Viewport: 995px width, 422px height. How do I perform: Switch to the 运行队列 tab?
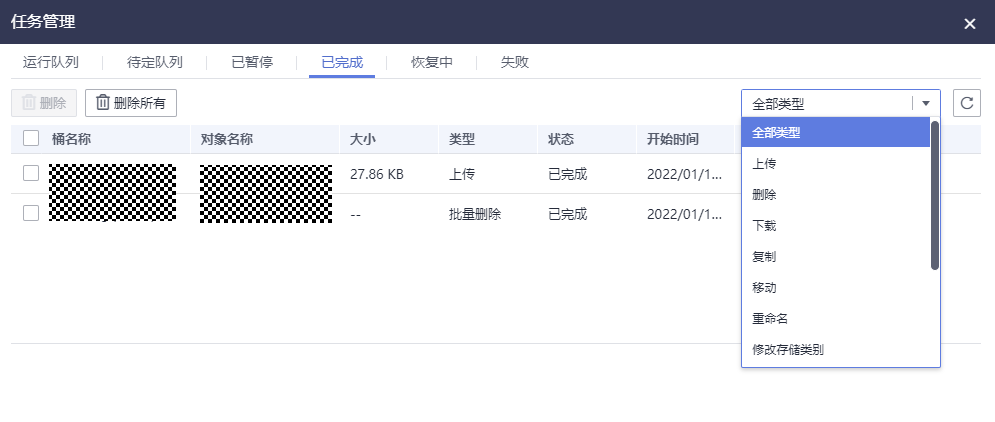click(51, 62)
